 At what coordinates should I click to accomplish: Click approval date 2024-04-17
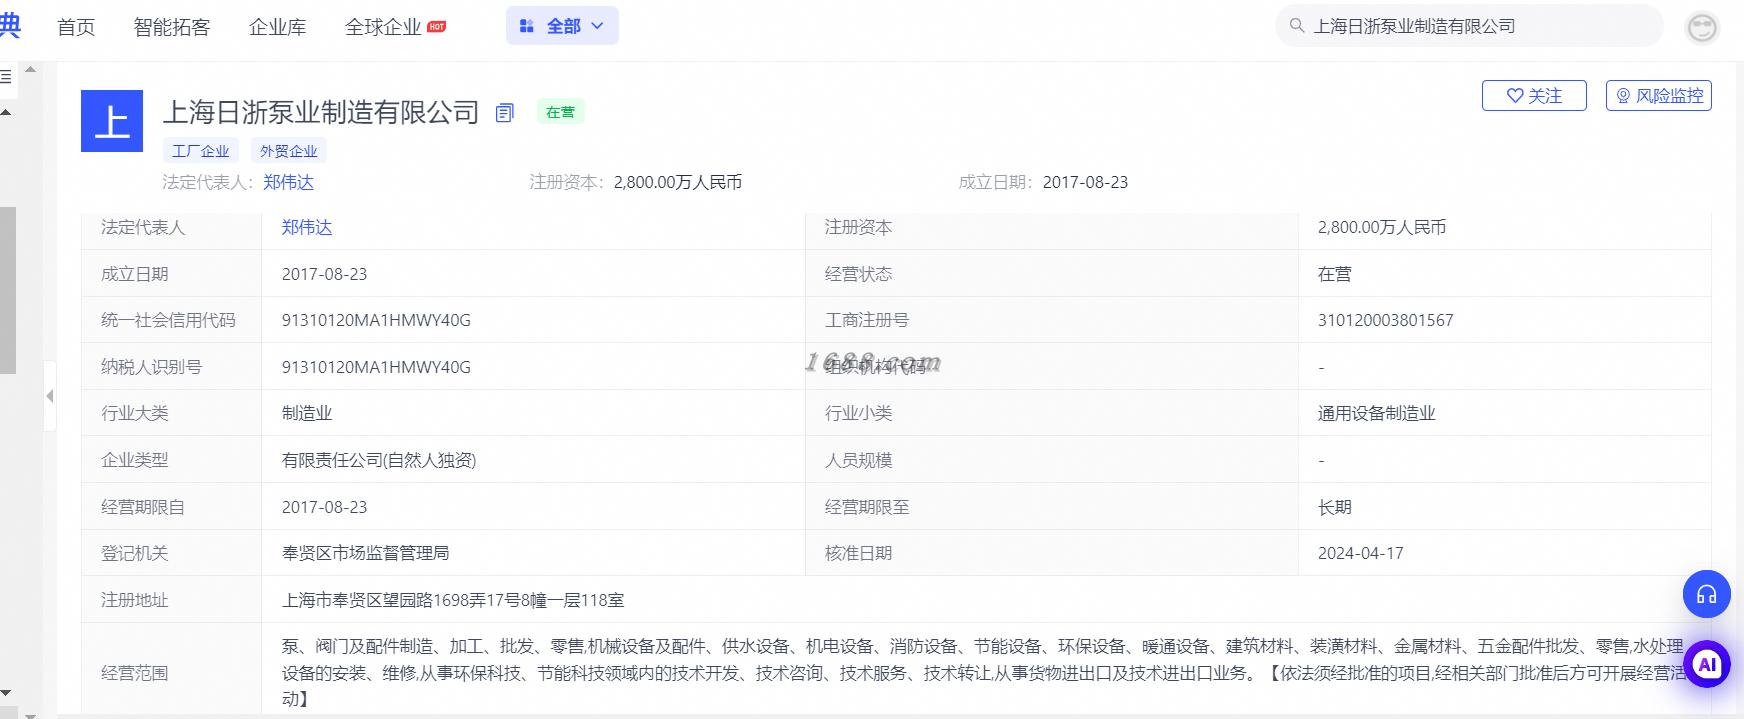tap(1361, 553)
